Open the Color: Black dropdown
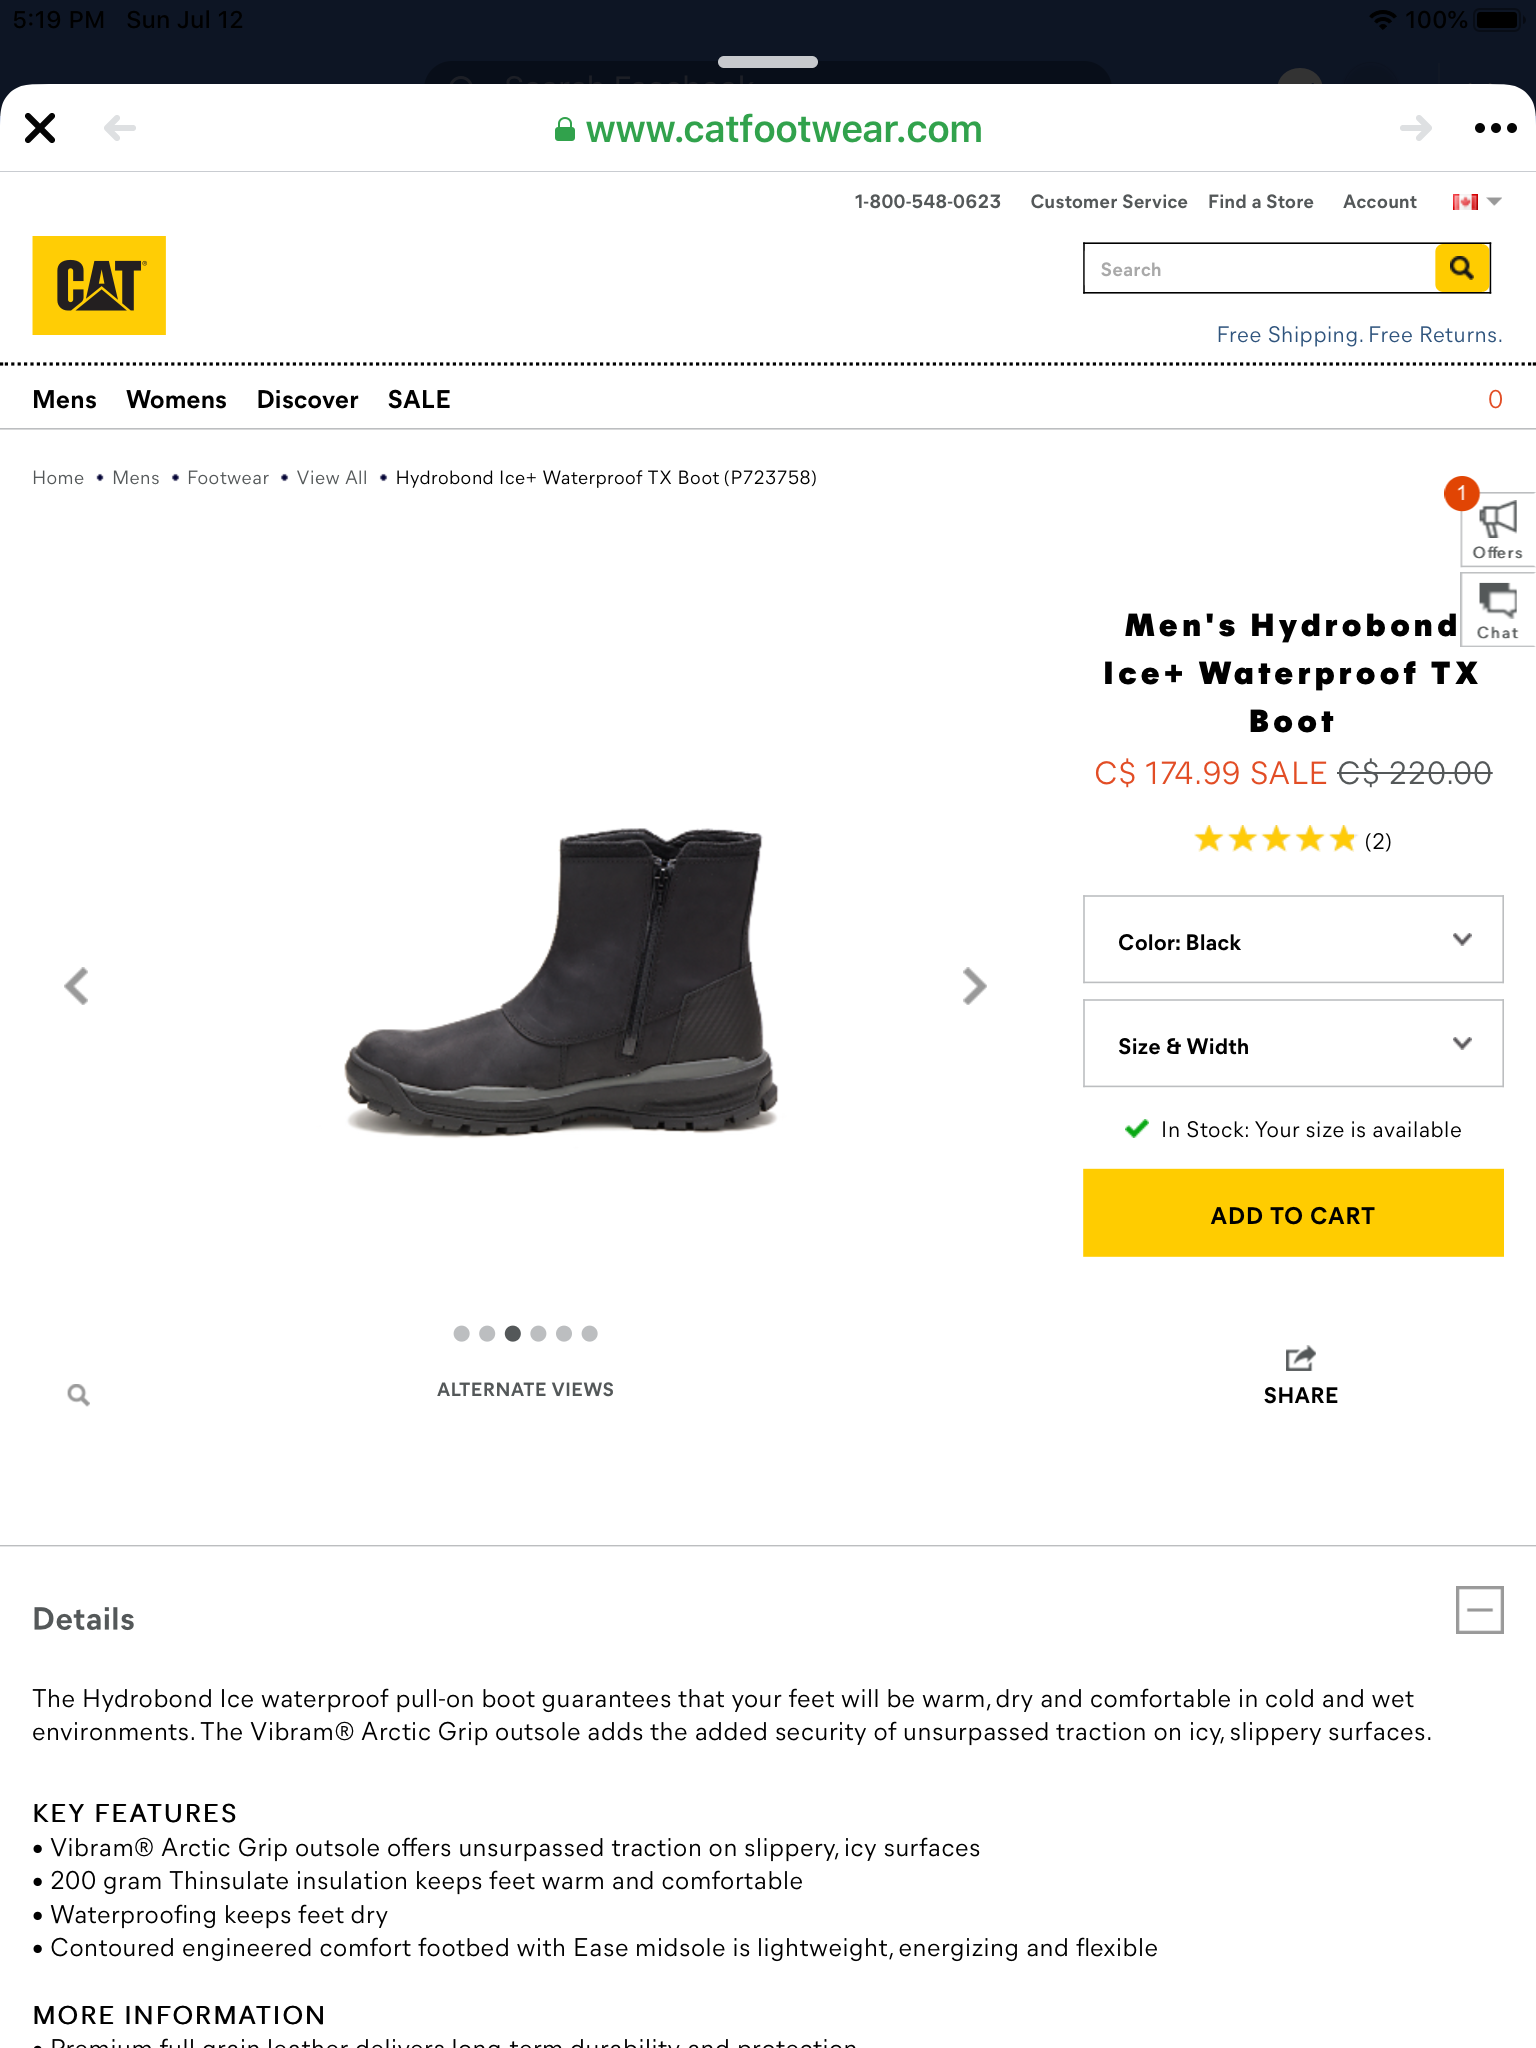Image resolution: width=1536 pixels, height=2048 pixels. click(x=1292, y=940)
